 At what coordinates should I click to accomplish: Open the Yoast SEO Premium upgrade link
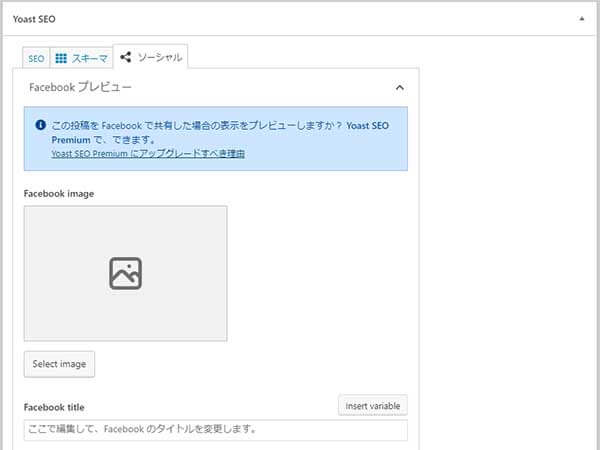(x=148, y=154)
